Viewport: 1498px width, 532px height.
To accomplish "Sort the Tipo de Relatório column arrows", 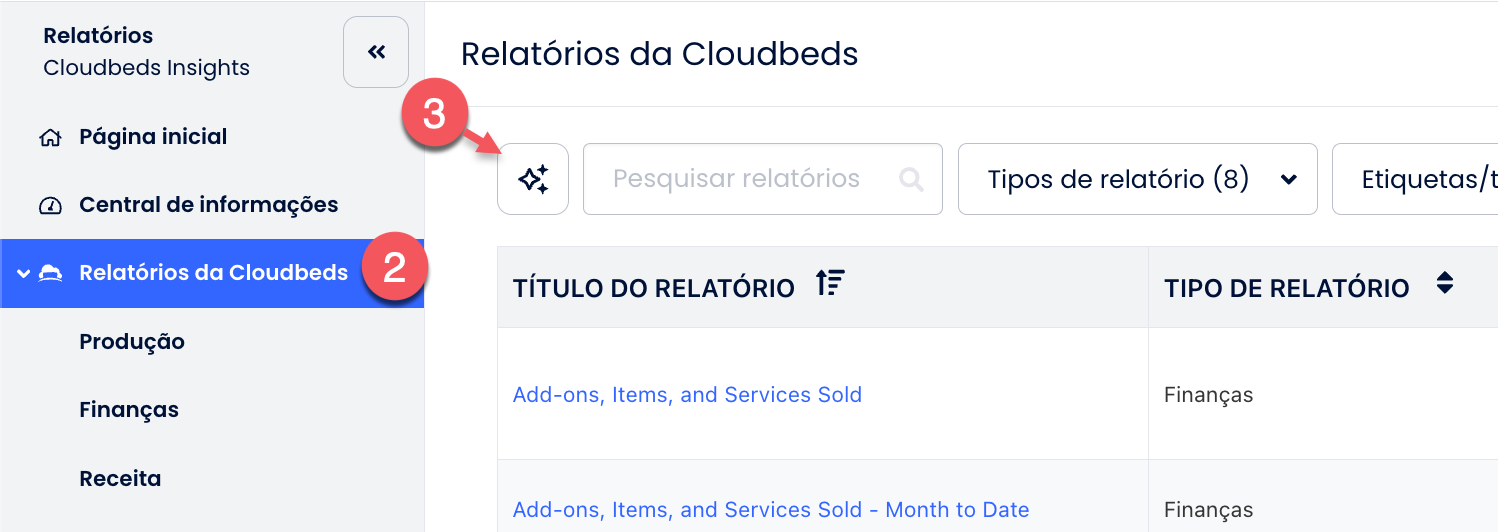I will (1444, 283).
